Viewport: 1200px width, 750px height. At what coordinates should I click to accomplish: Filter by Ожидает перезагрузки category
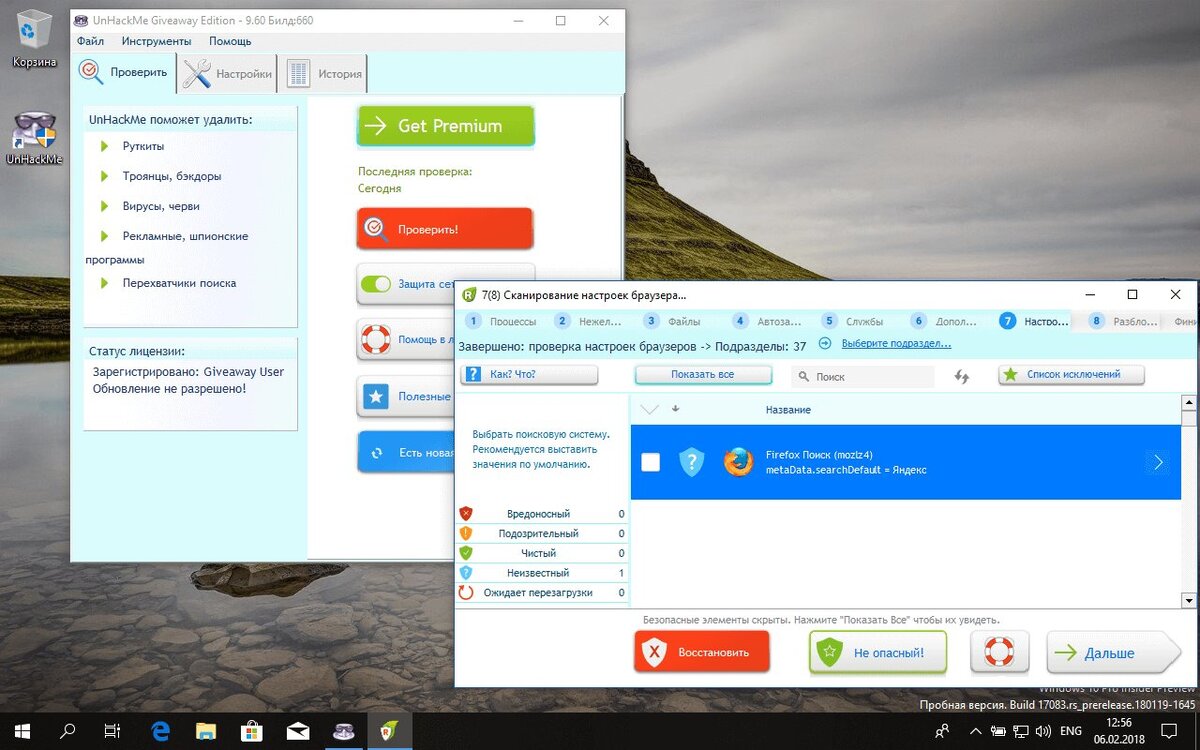pyautogui.click(x=543, y=592)
